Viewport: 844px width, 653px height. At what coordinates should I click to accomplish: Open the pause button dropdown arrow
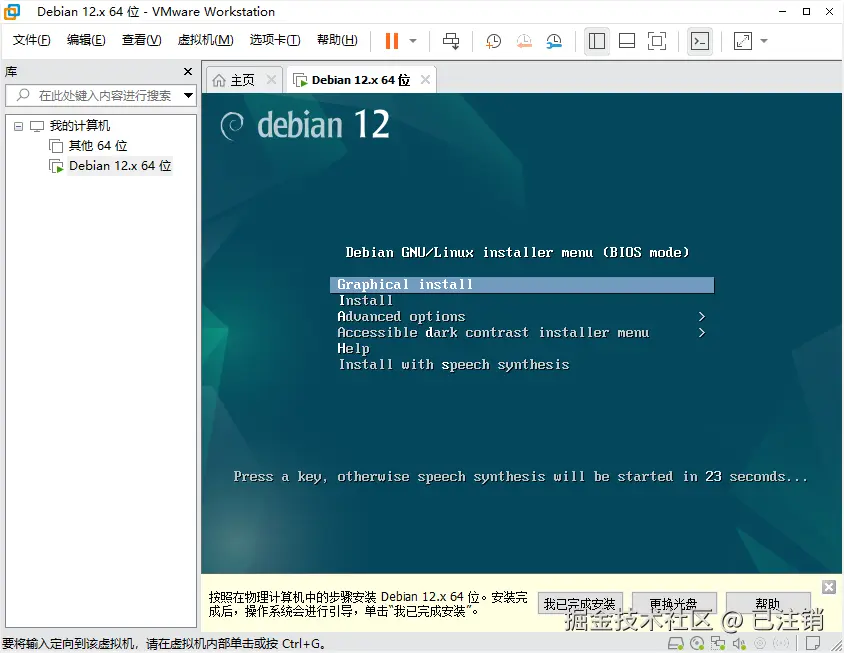411,41
